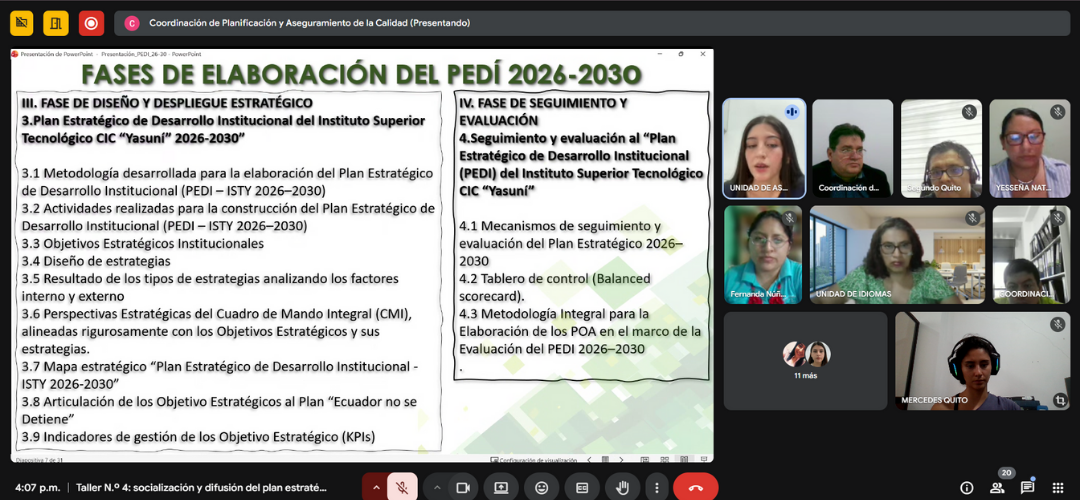
Task: Toggle closed captions
Action: [x=582, y=487]
